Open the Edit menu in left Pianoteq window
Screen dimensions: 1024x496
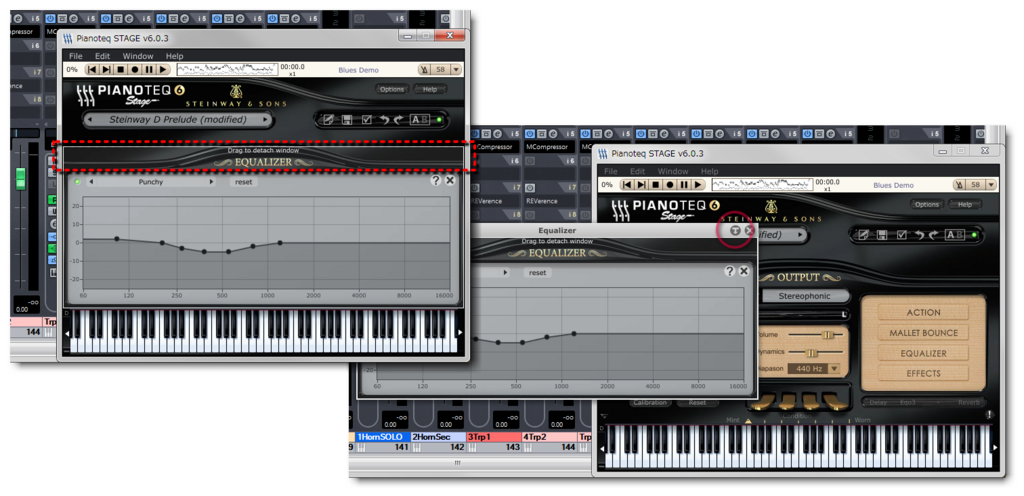tap(103, 56)
